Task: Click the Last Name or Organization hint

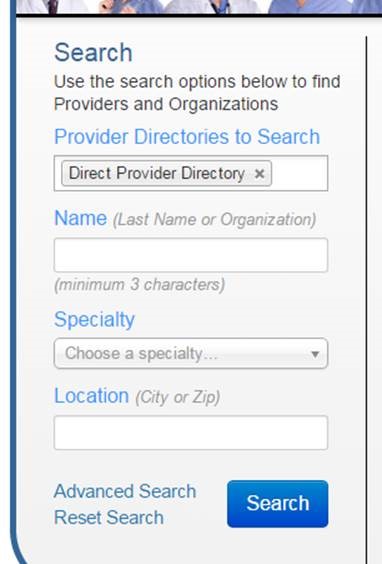Action: [x=214, y=219]
